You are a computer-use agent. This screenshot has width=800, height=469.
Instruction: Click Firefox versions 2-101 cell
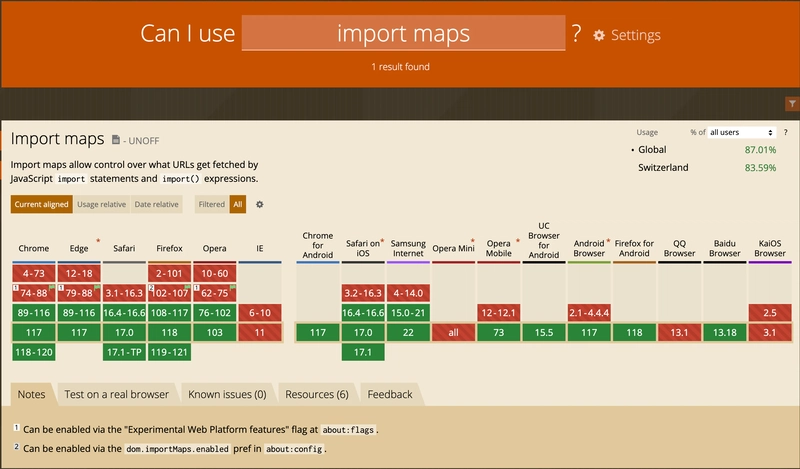pos(169,273)
